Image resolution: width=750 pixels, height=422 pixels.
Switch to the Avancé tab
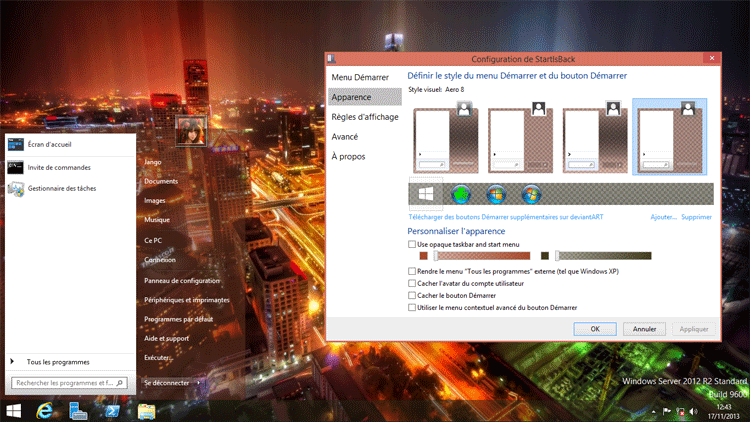[344, 137]
